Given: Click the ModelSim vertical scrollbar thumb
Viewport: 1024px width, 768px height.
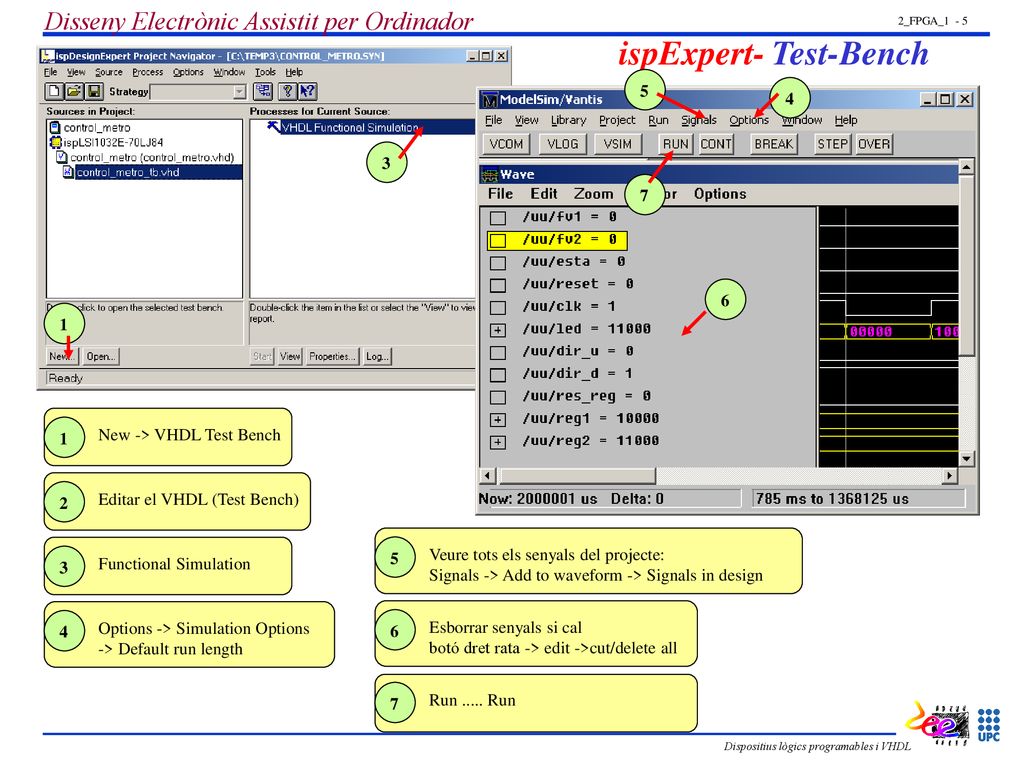Looking at the screenshot, I should (967, 265).
